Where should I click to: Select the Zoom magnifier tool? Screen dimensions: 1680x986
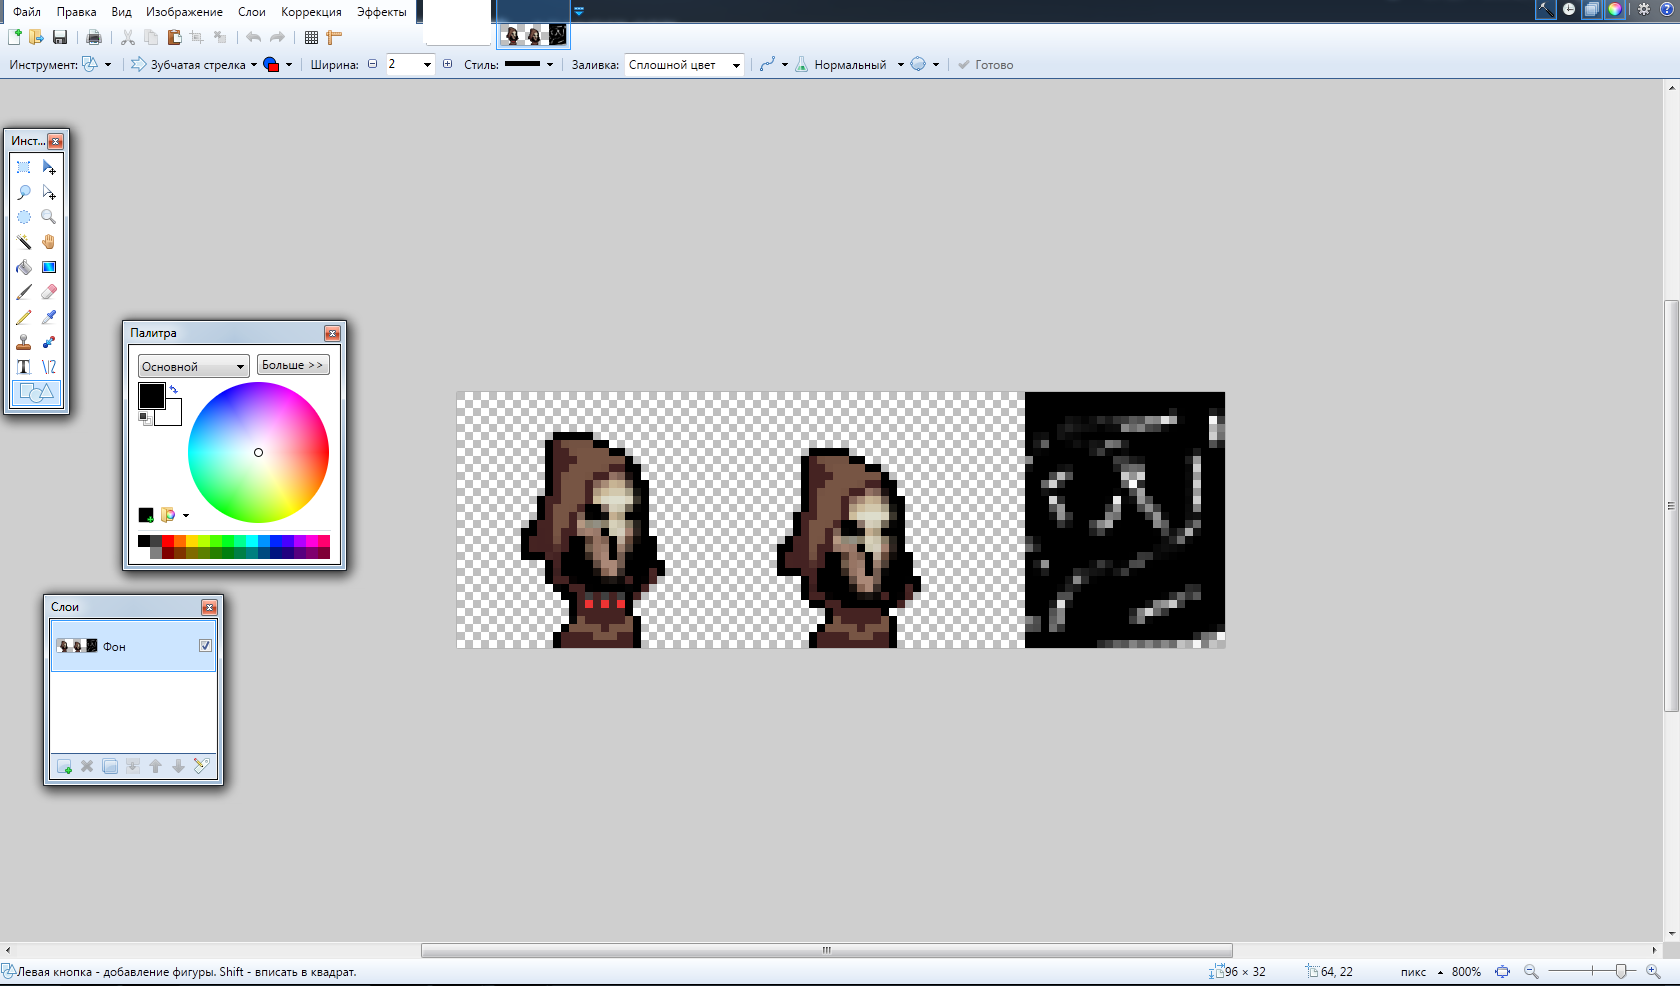point(49,217)
